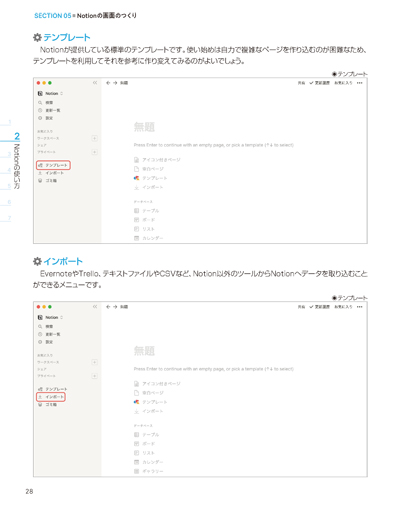Add page with プライベート plus in lower screenshot

click(x=95, y=376)
